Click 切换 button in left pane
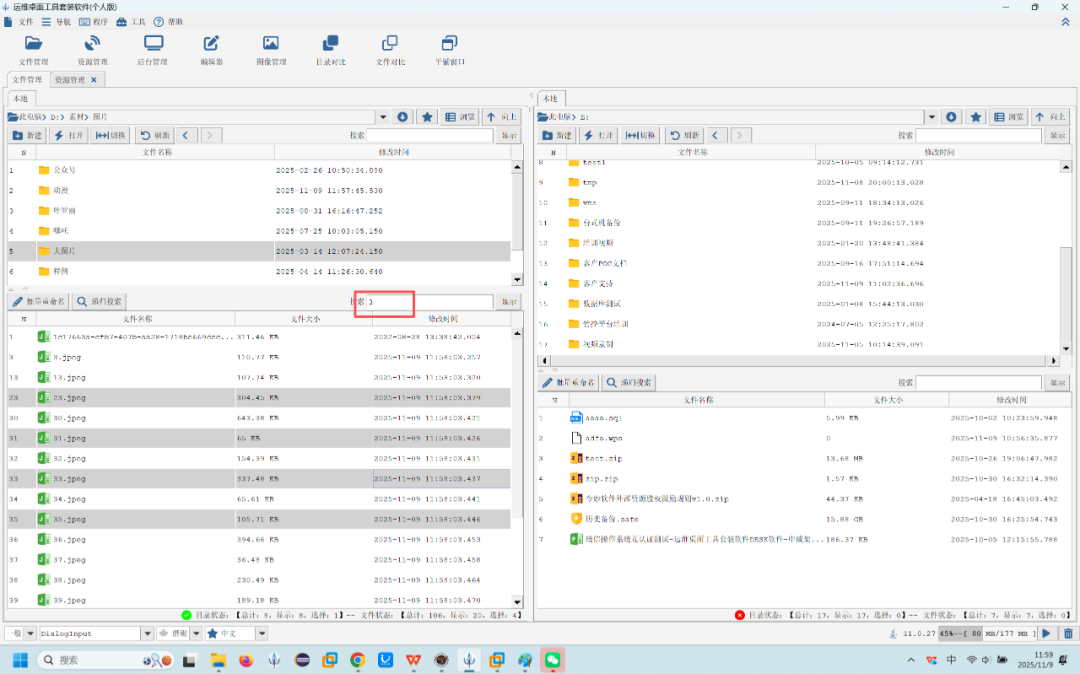This screenshot has height=674, width=1080. click(x=110, y=136)
